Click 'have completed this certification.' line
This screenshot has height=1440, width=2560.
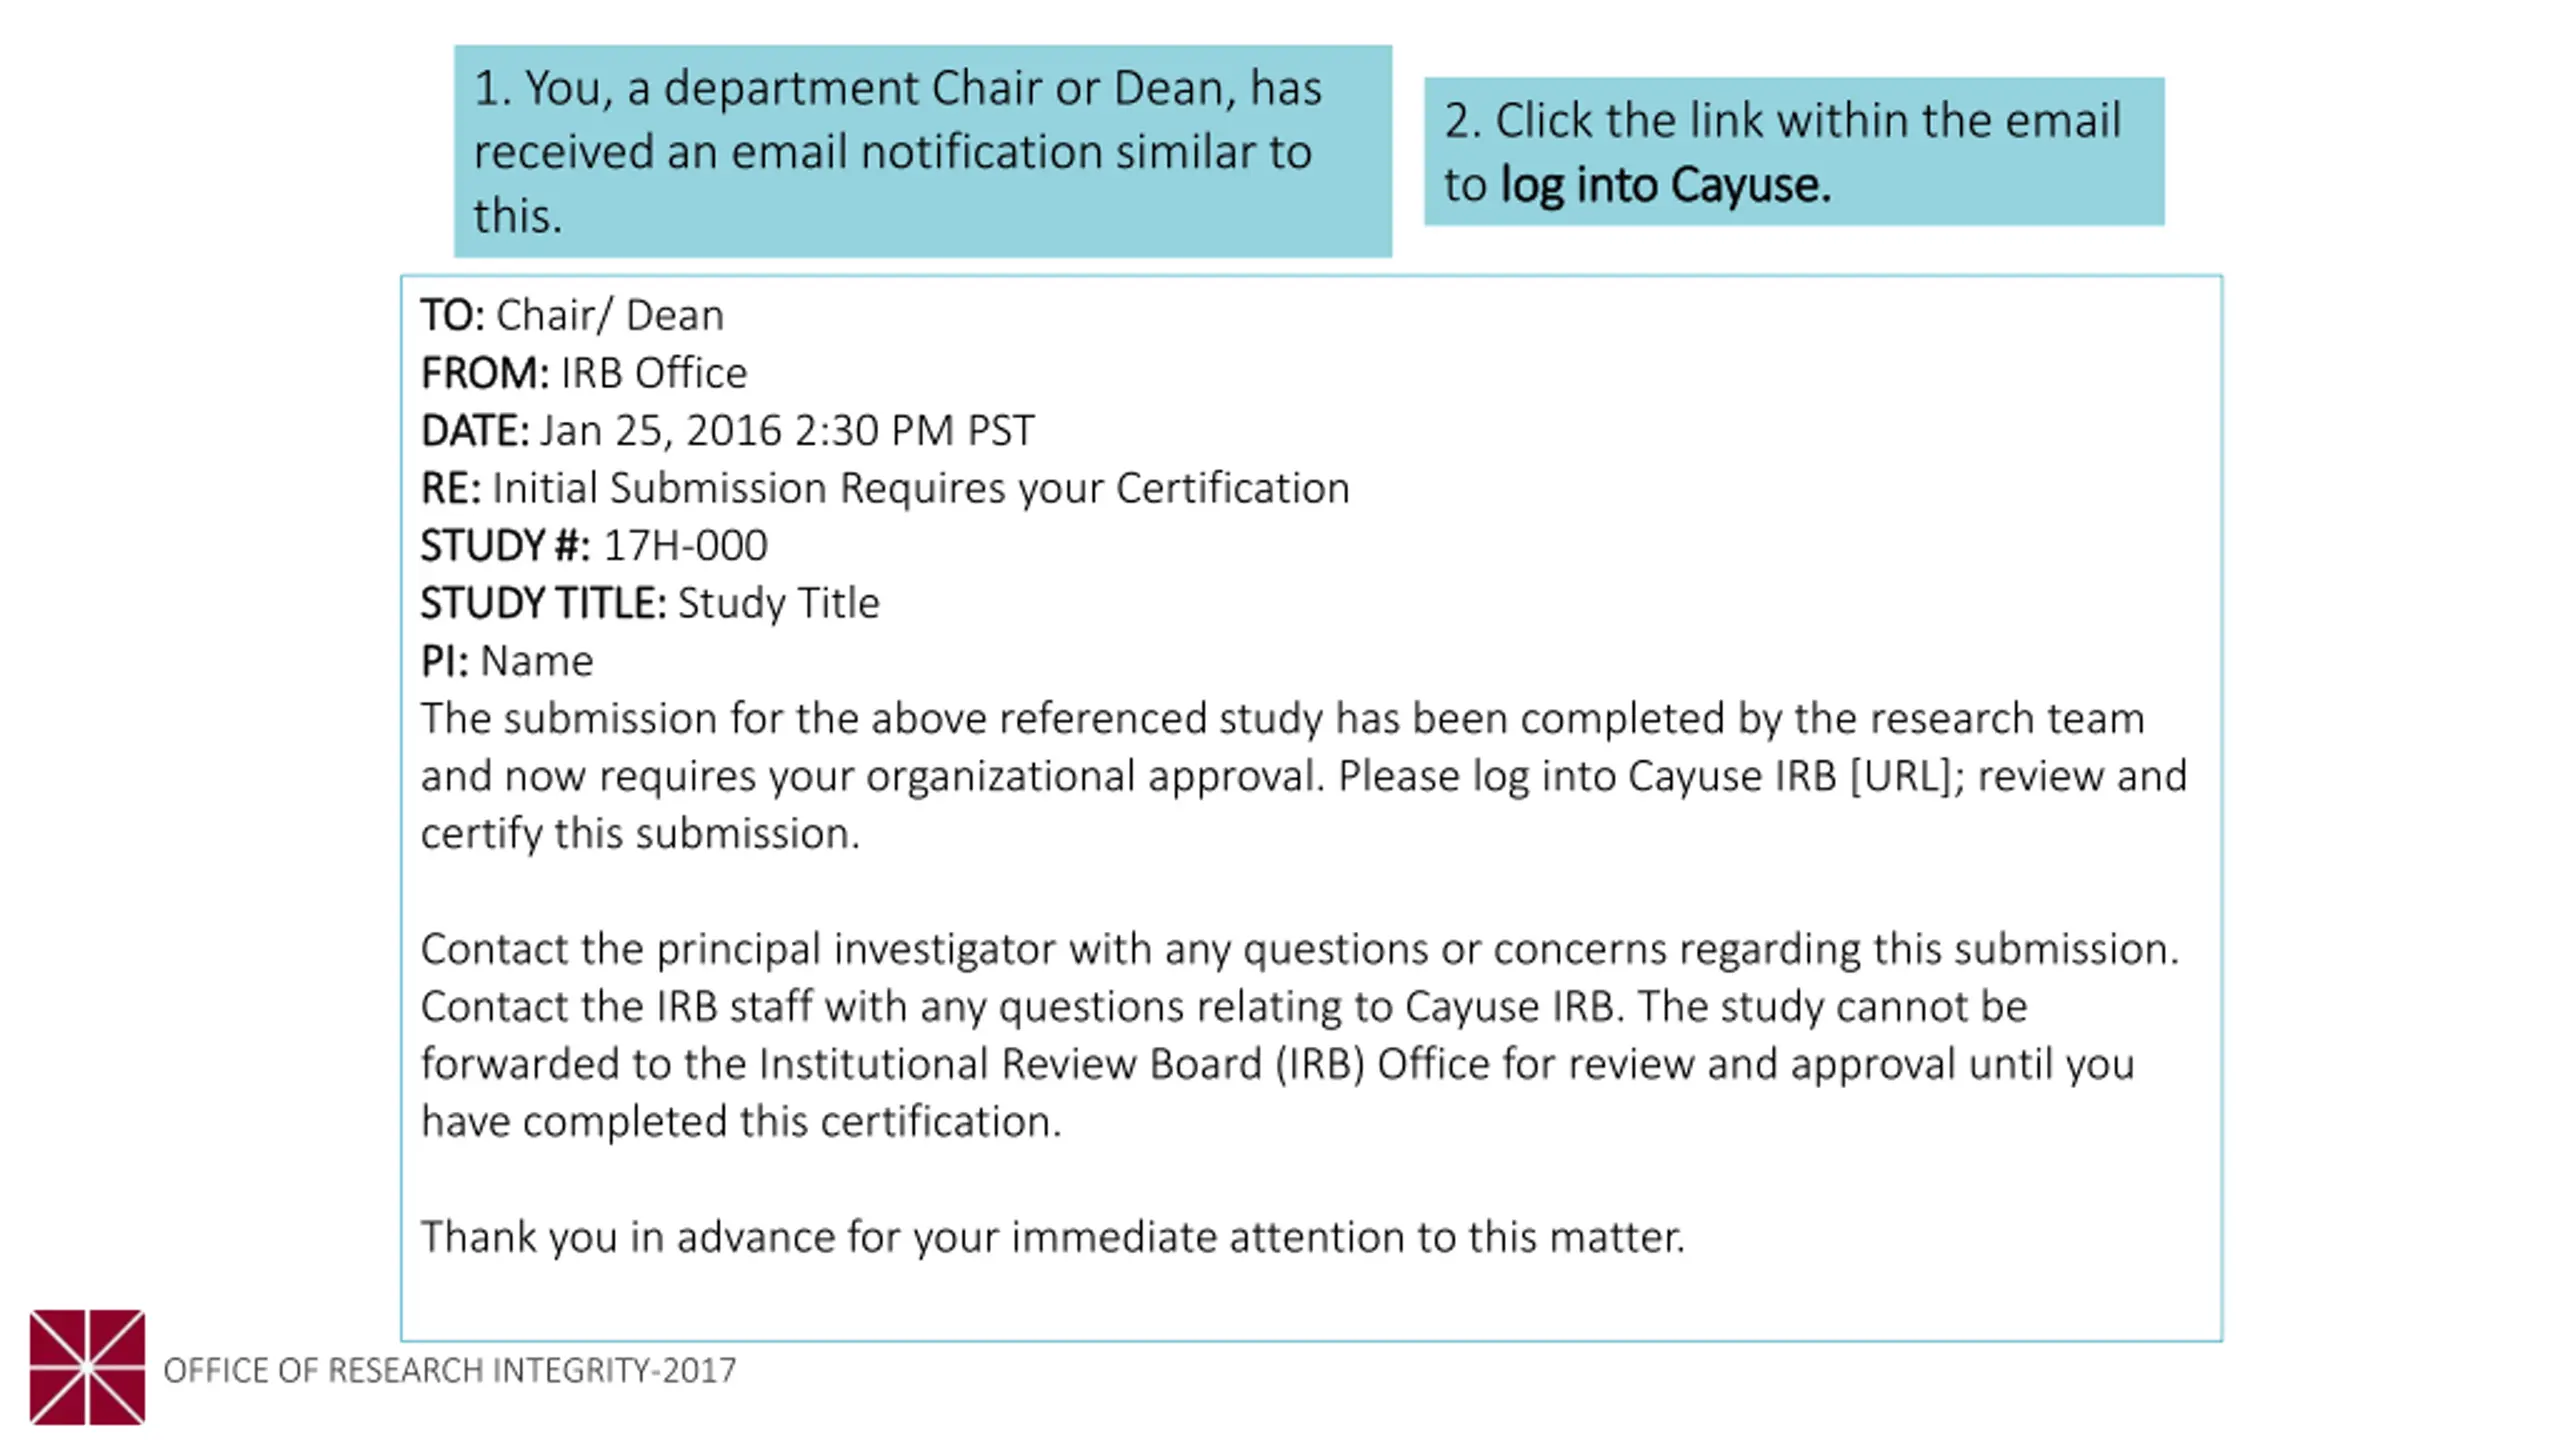tap(741, 1122)
